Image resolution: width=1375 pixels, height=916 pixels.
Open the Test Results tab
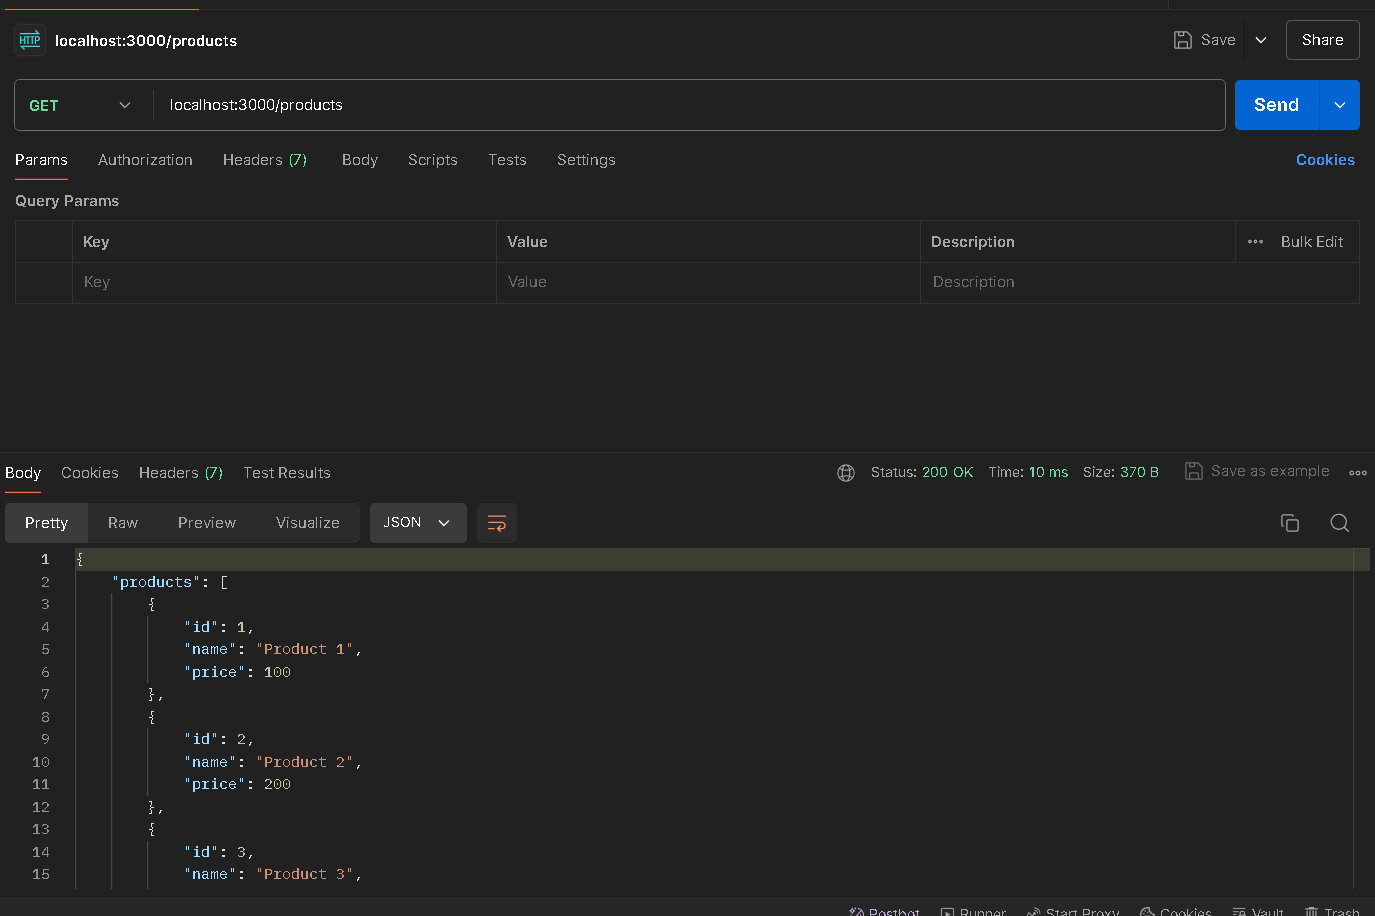(287, 473)
